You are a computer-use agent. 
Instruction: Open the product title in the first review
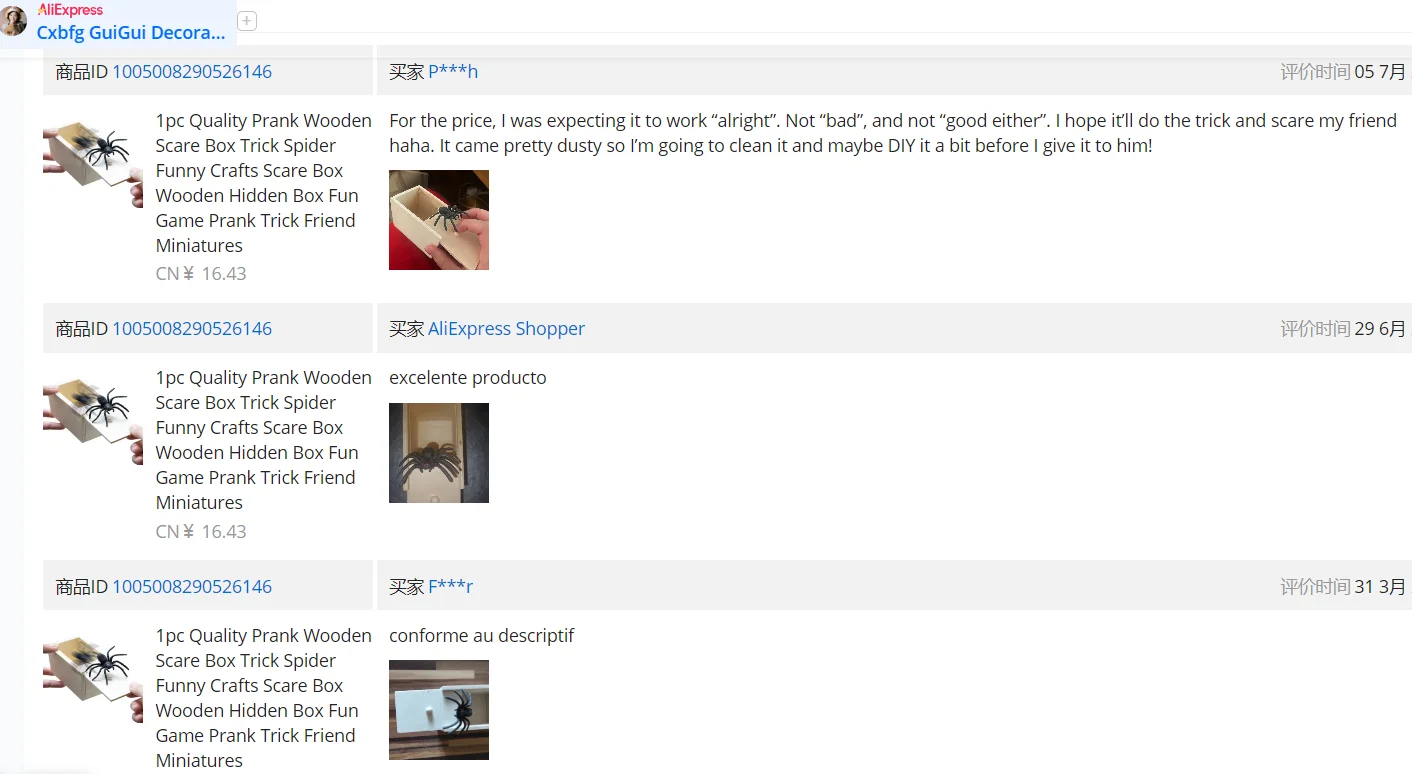click(x=264, y=183)
